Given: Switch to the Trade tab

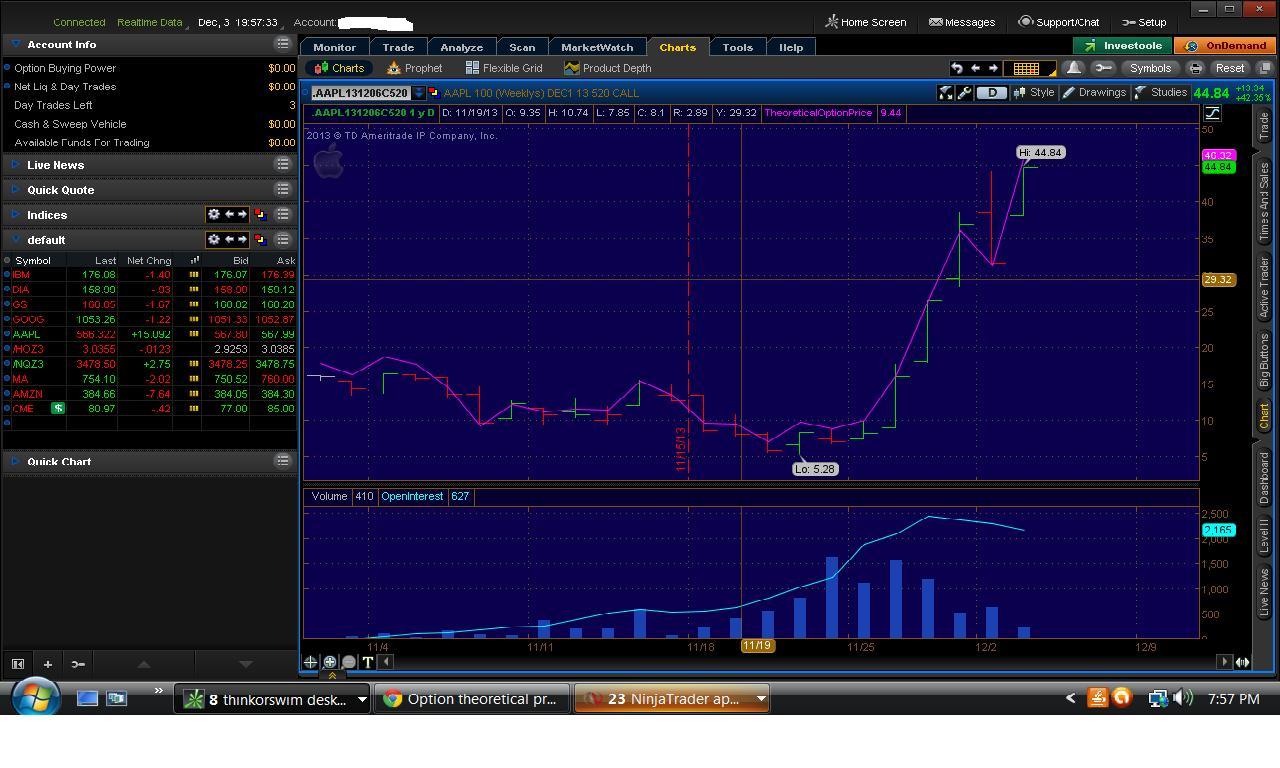Looking at the screenshot, I should coord(398,47).
